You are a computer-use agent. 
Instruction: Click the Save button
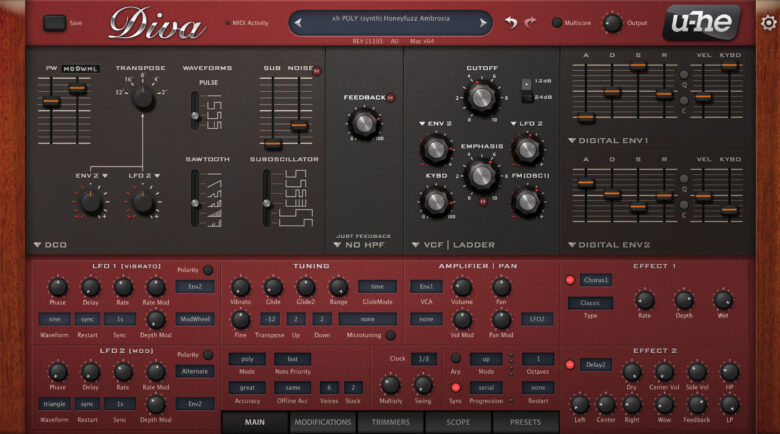point(55,23)
